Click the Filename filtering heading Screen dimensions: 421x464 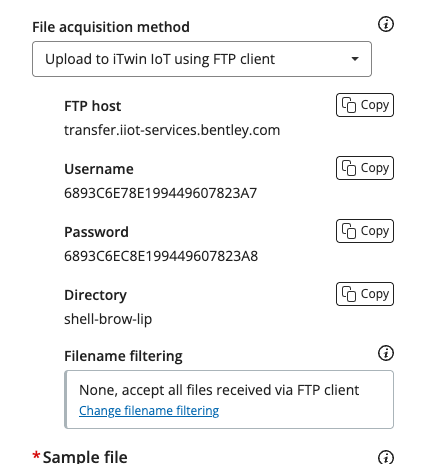pyautogui.click(x=123, y=356)
